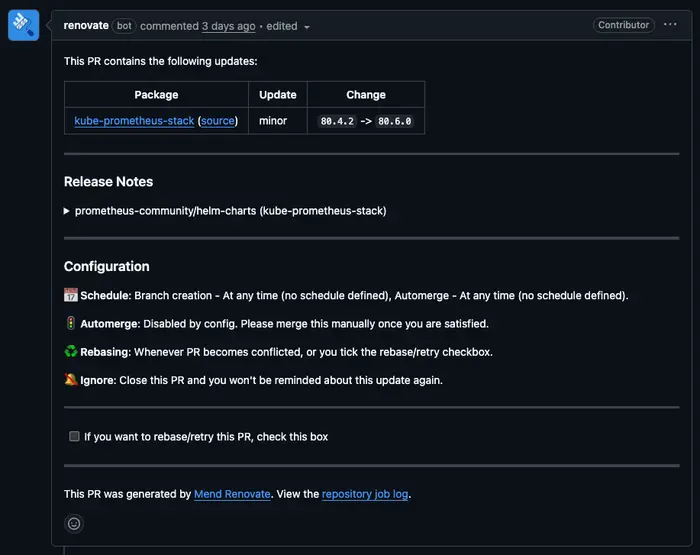The width and height of the screenshot is (700, 555).
Task: Click the 'This PR contains the following updates' text
Action: click(x=161, y=61)
